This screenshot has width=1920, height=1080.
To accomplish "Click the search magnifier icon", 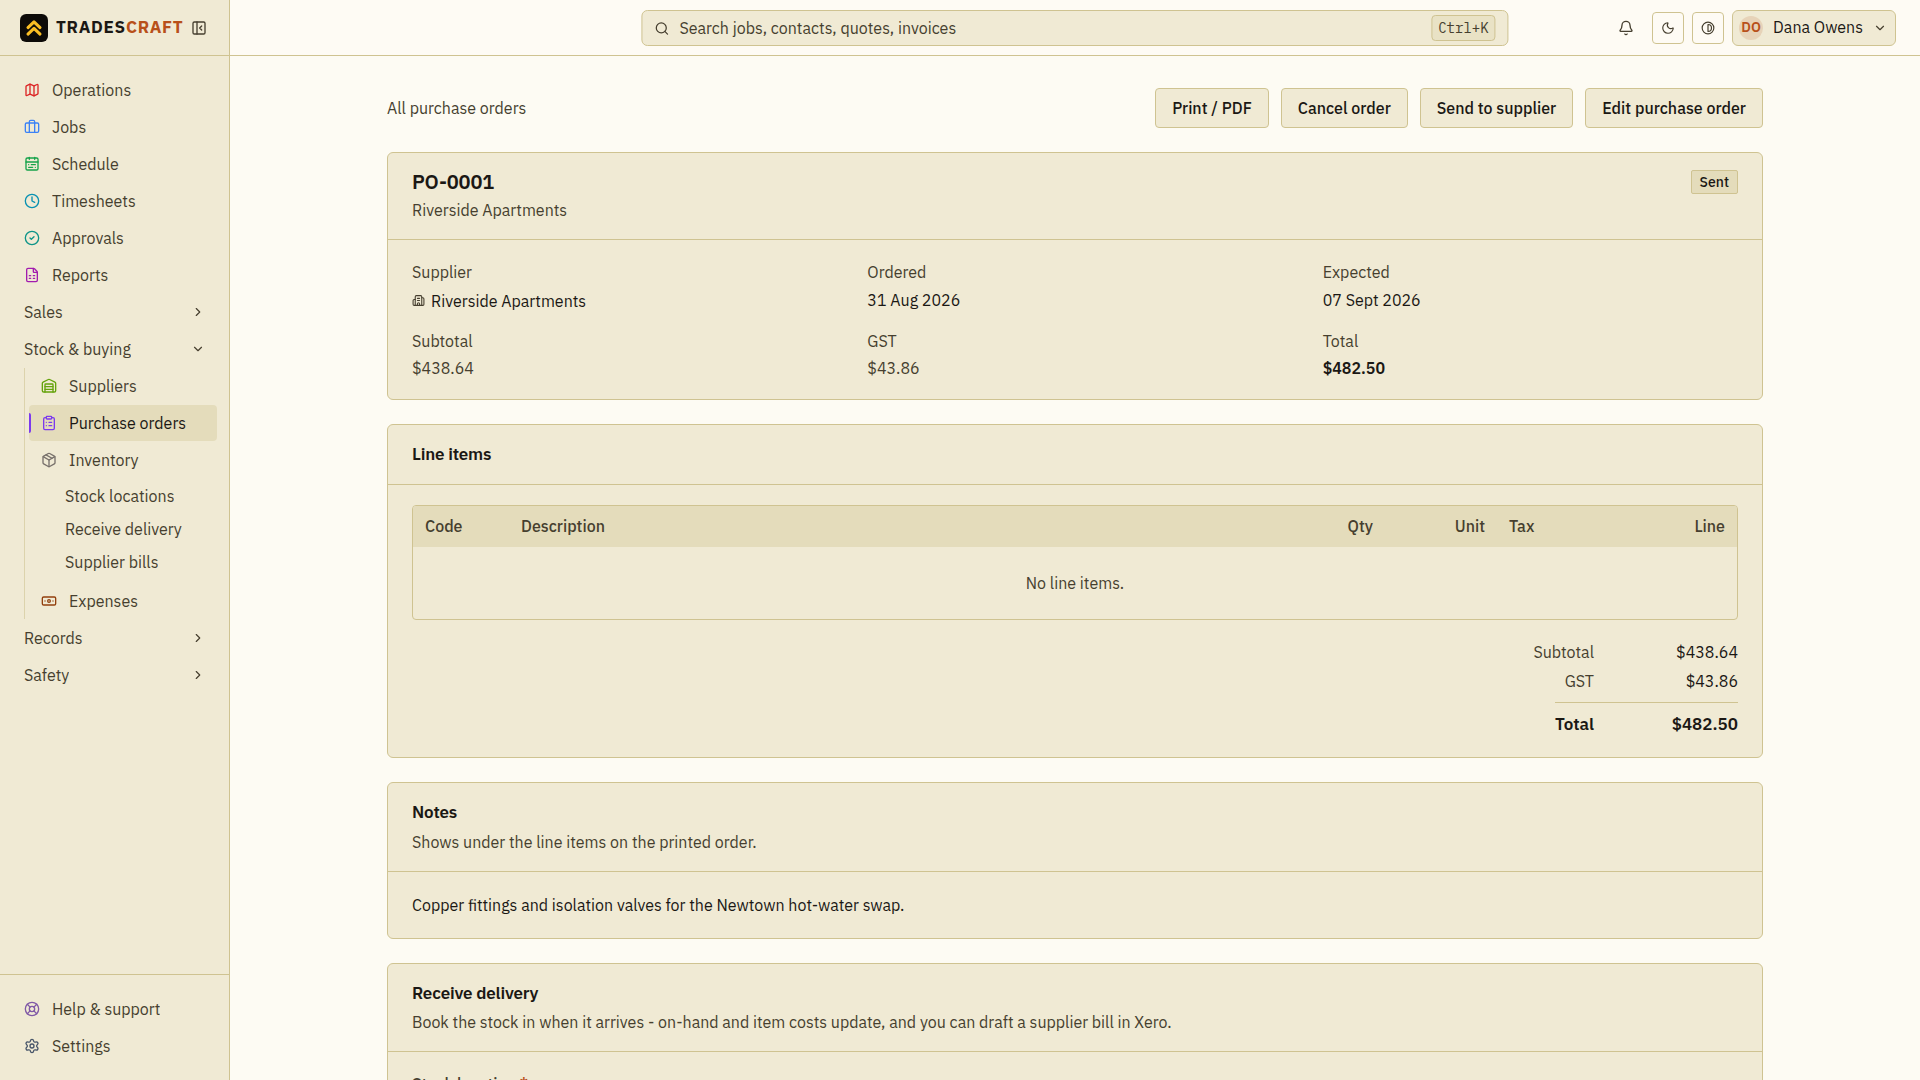I will coord(661,28).
